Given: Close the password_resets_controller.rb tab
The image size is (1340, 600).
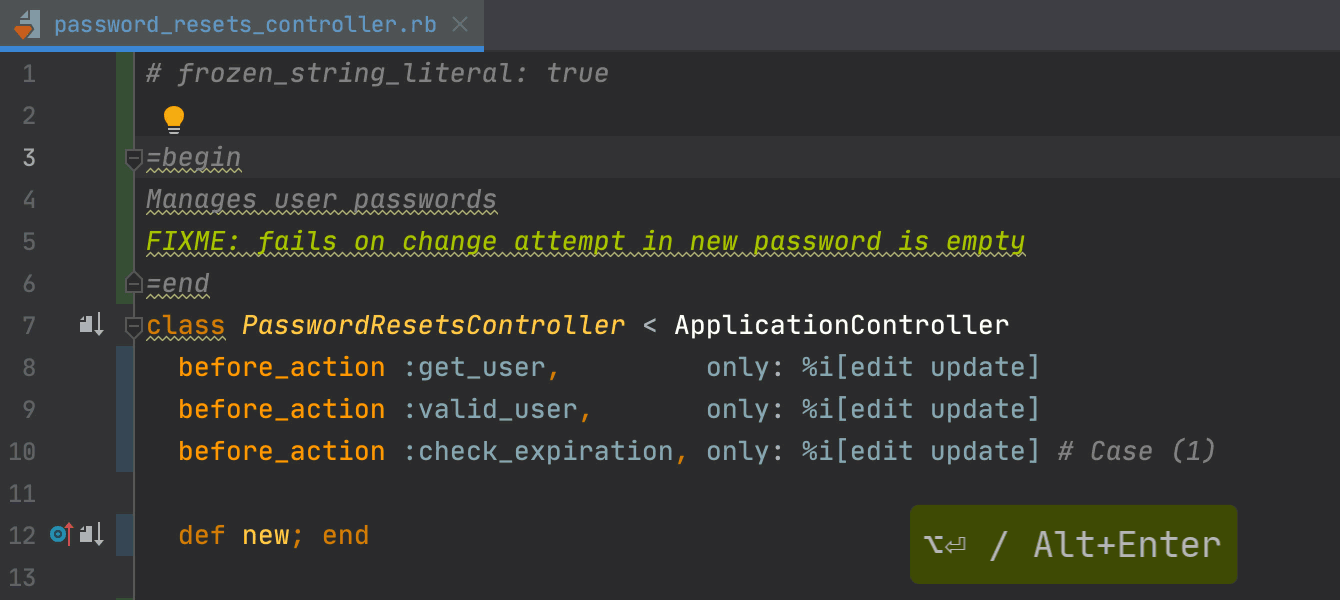Looking at the screenshot, I should click(460, 25).
